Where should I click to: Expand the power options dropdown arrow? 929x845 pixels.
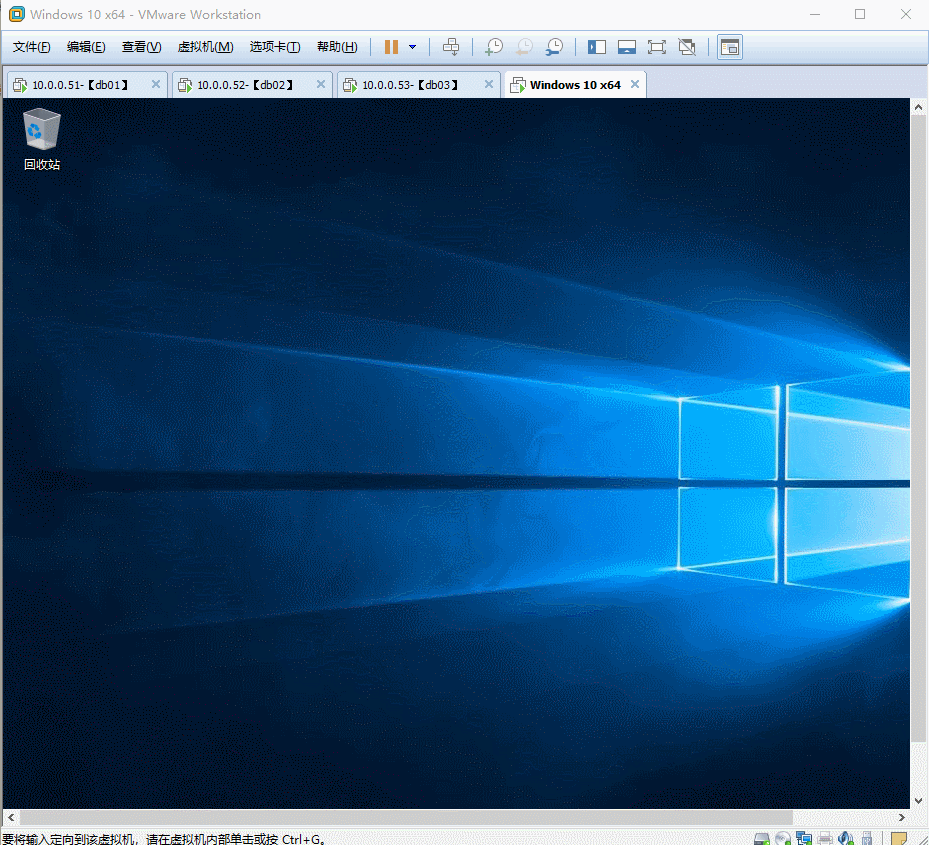tap(412, 47)
